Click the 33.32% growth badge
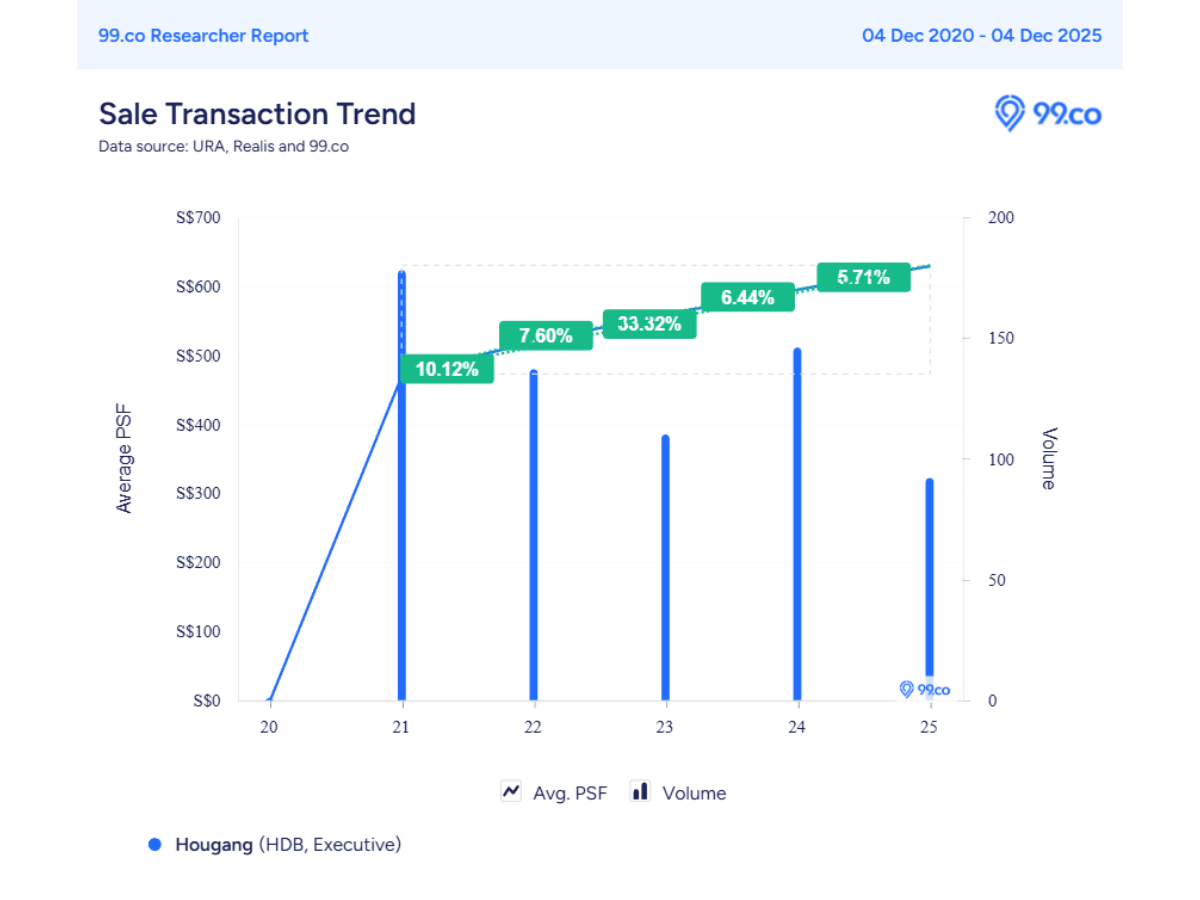Viewport: 1200px width, 900px height. (x=649, y=323)
